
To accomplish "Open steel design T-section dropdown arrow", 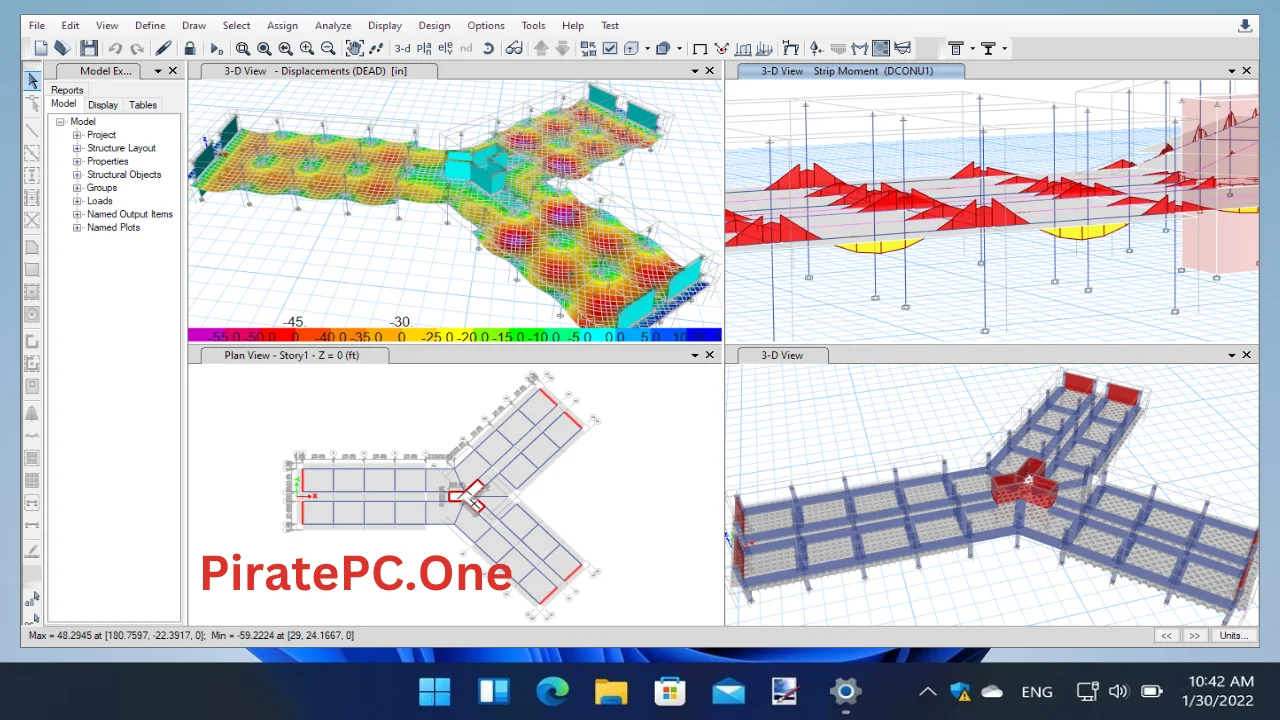I will [x=1004, y=48].
